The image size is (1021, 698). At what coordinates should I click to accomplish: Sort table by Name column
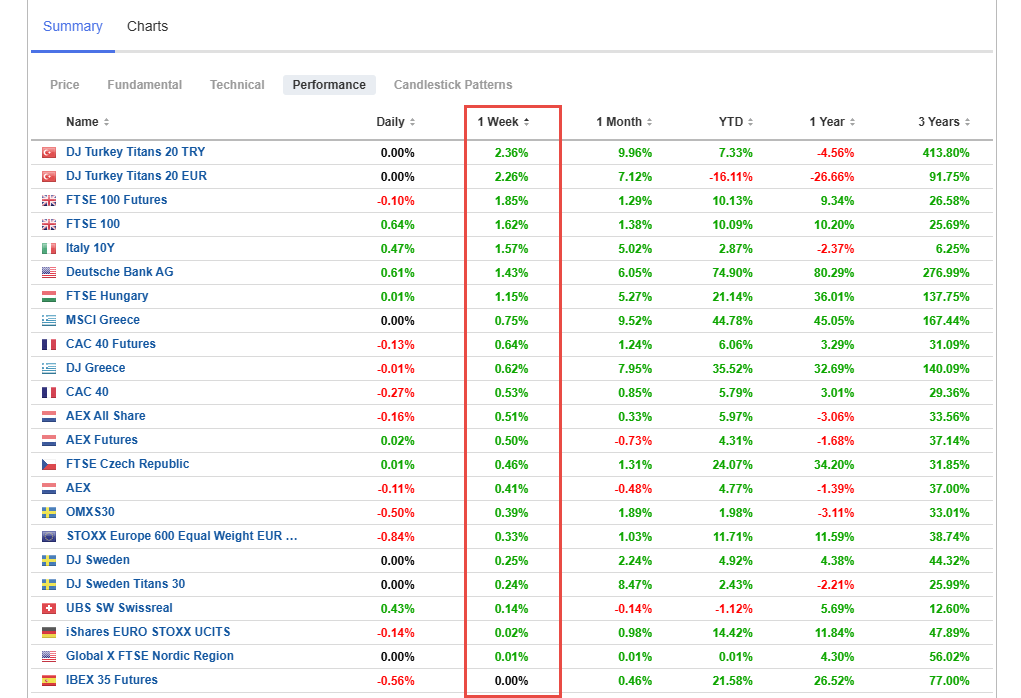point(87,122)
